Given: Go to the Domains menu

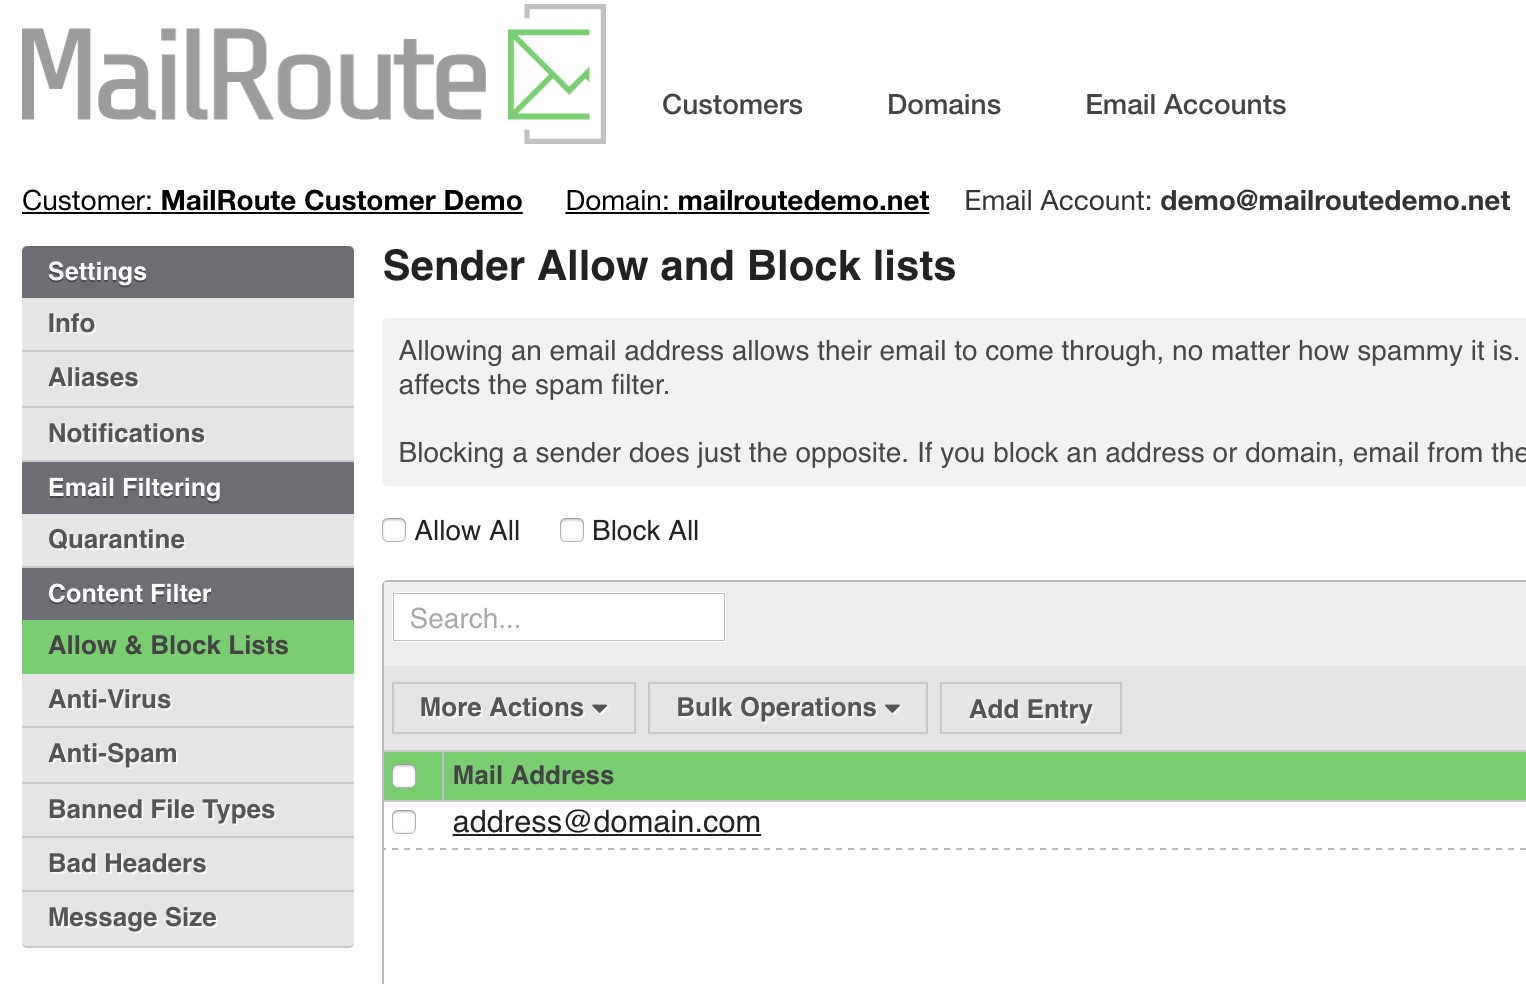Looking at the screenshot, I should click(x=944, y=105).
